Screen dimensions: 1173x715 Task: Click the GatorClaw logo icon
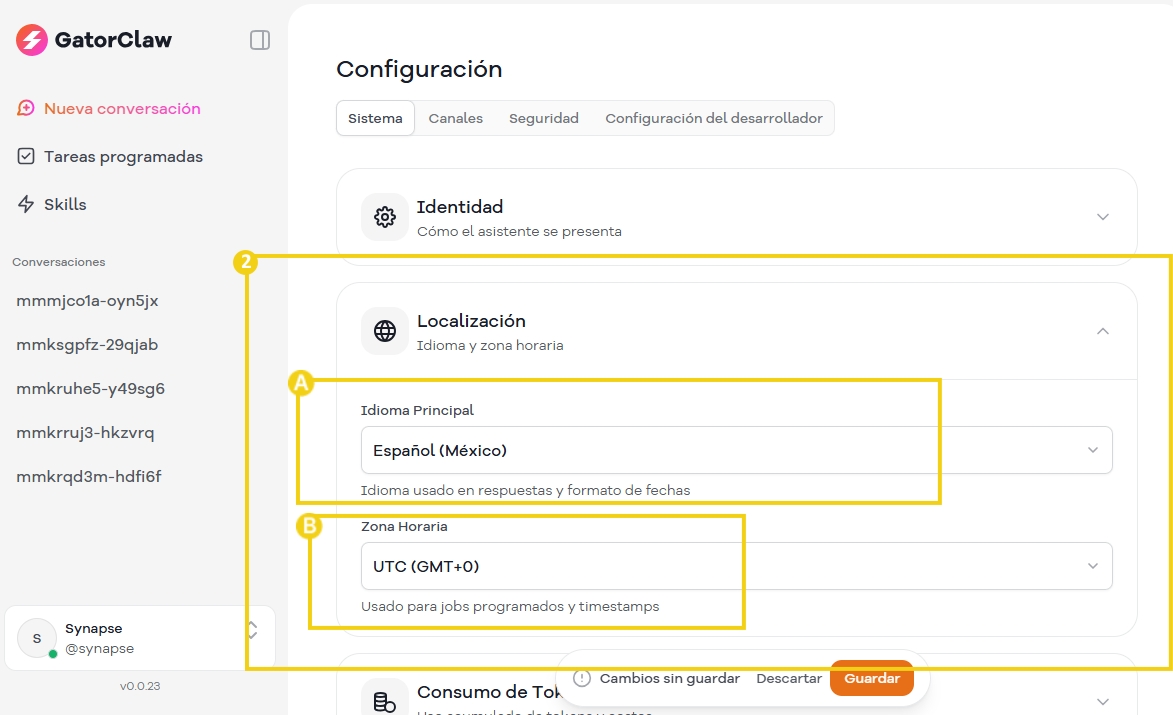pyautogui.click(x=32, y=40)
